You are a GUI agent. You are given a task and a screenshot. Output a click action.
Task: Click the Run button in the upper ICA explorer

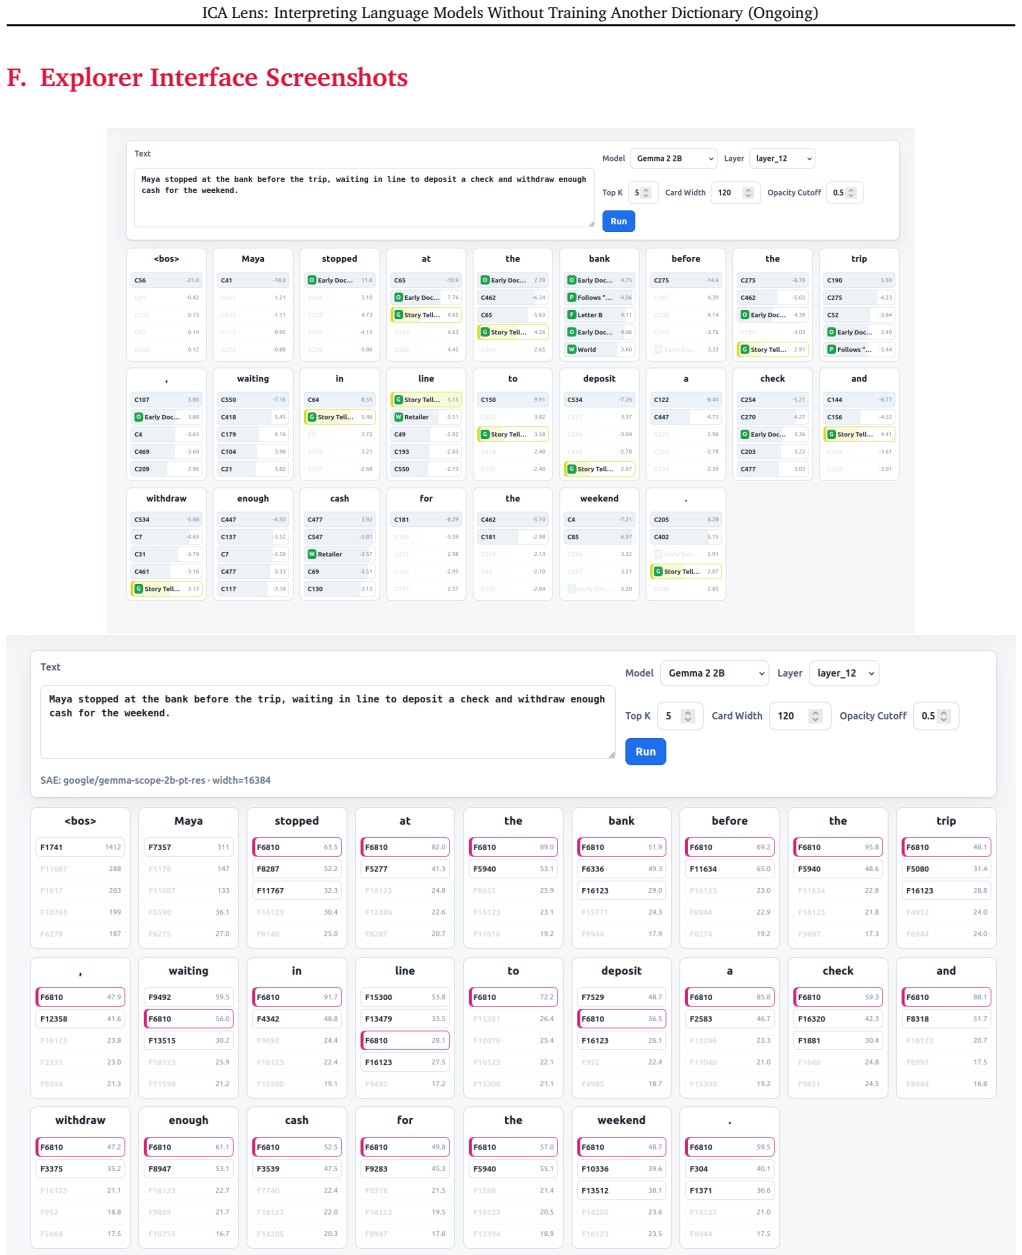click(619, 221)
